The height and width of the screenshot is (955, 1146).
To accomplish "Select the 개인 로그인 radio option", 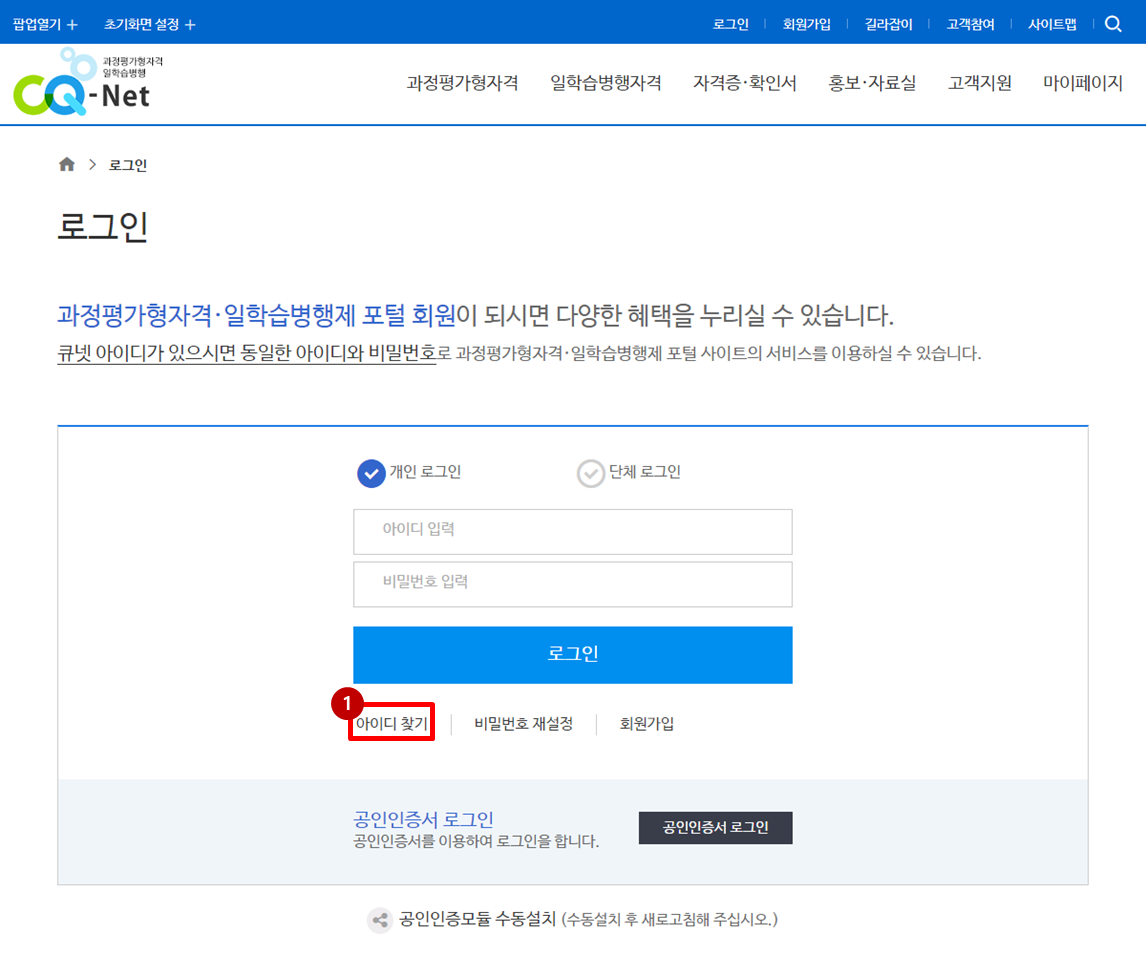I will point(371,473).
